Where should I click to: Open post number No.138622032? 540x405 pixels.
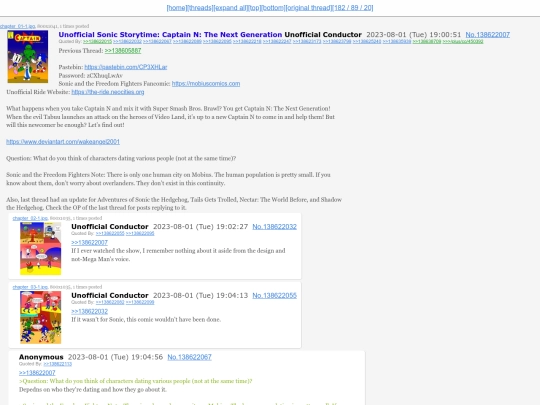[274, 227]
